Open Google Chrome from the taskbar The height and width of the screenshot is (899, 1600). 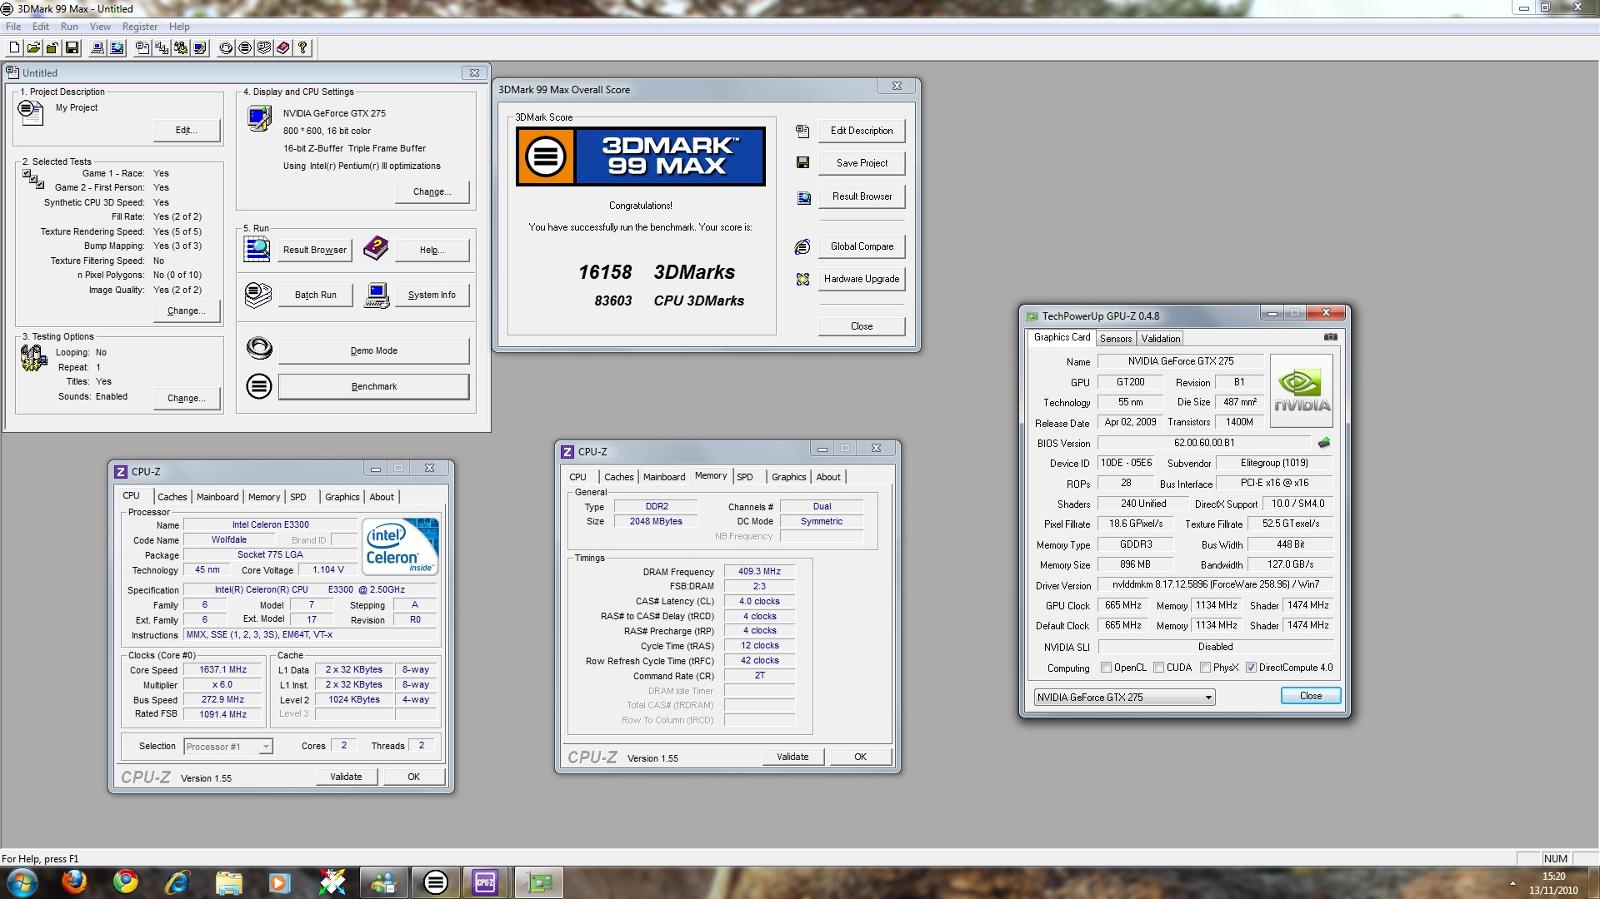click(x=126, y=882)
